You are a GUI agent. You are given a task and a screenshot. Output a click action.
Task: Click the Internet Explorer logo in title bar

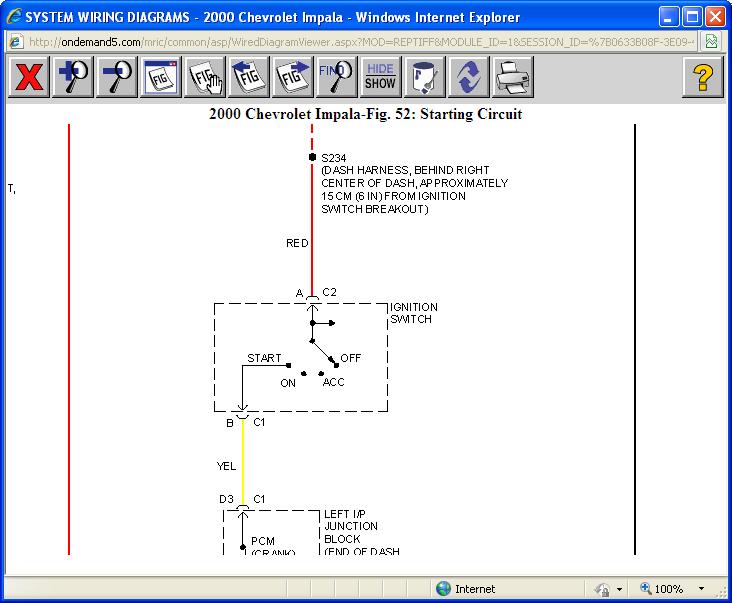click(14, 17)
